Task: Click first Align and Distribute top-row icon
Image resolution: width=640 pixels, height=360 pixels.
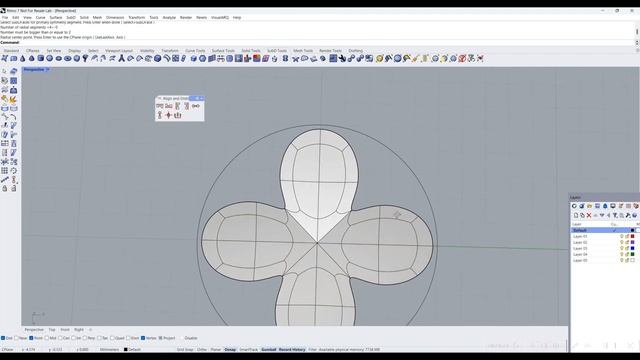Action: click(160, 106)
